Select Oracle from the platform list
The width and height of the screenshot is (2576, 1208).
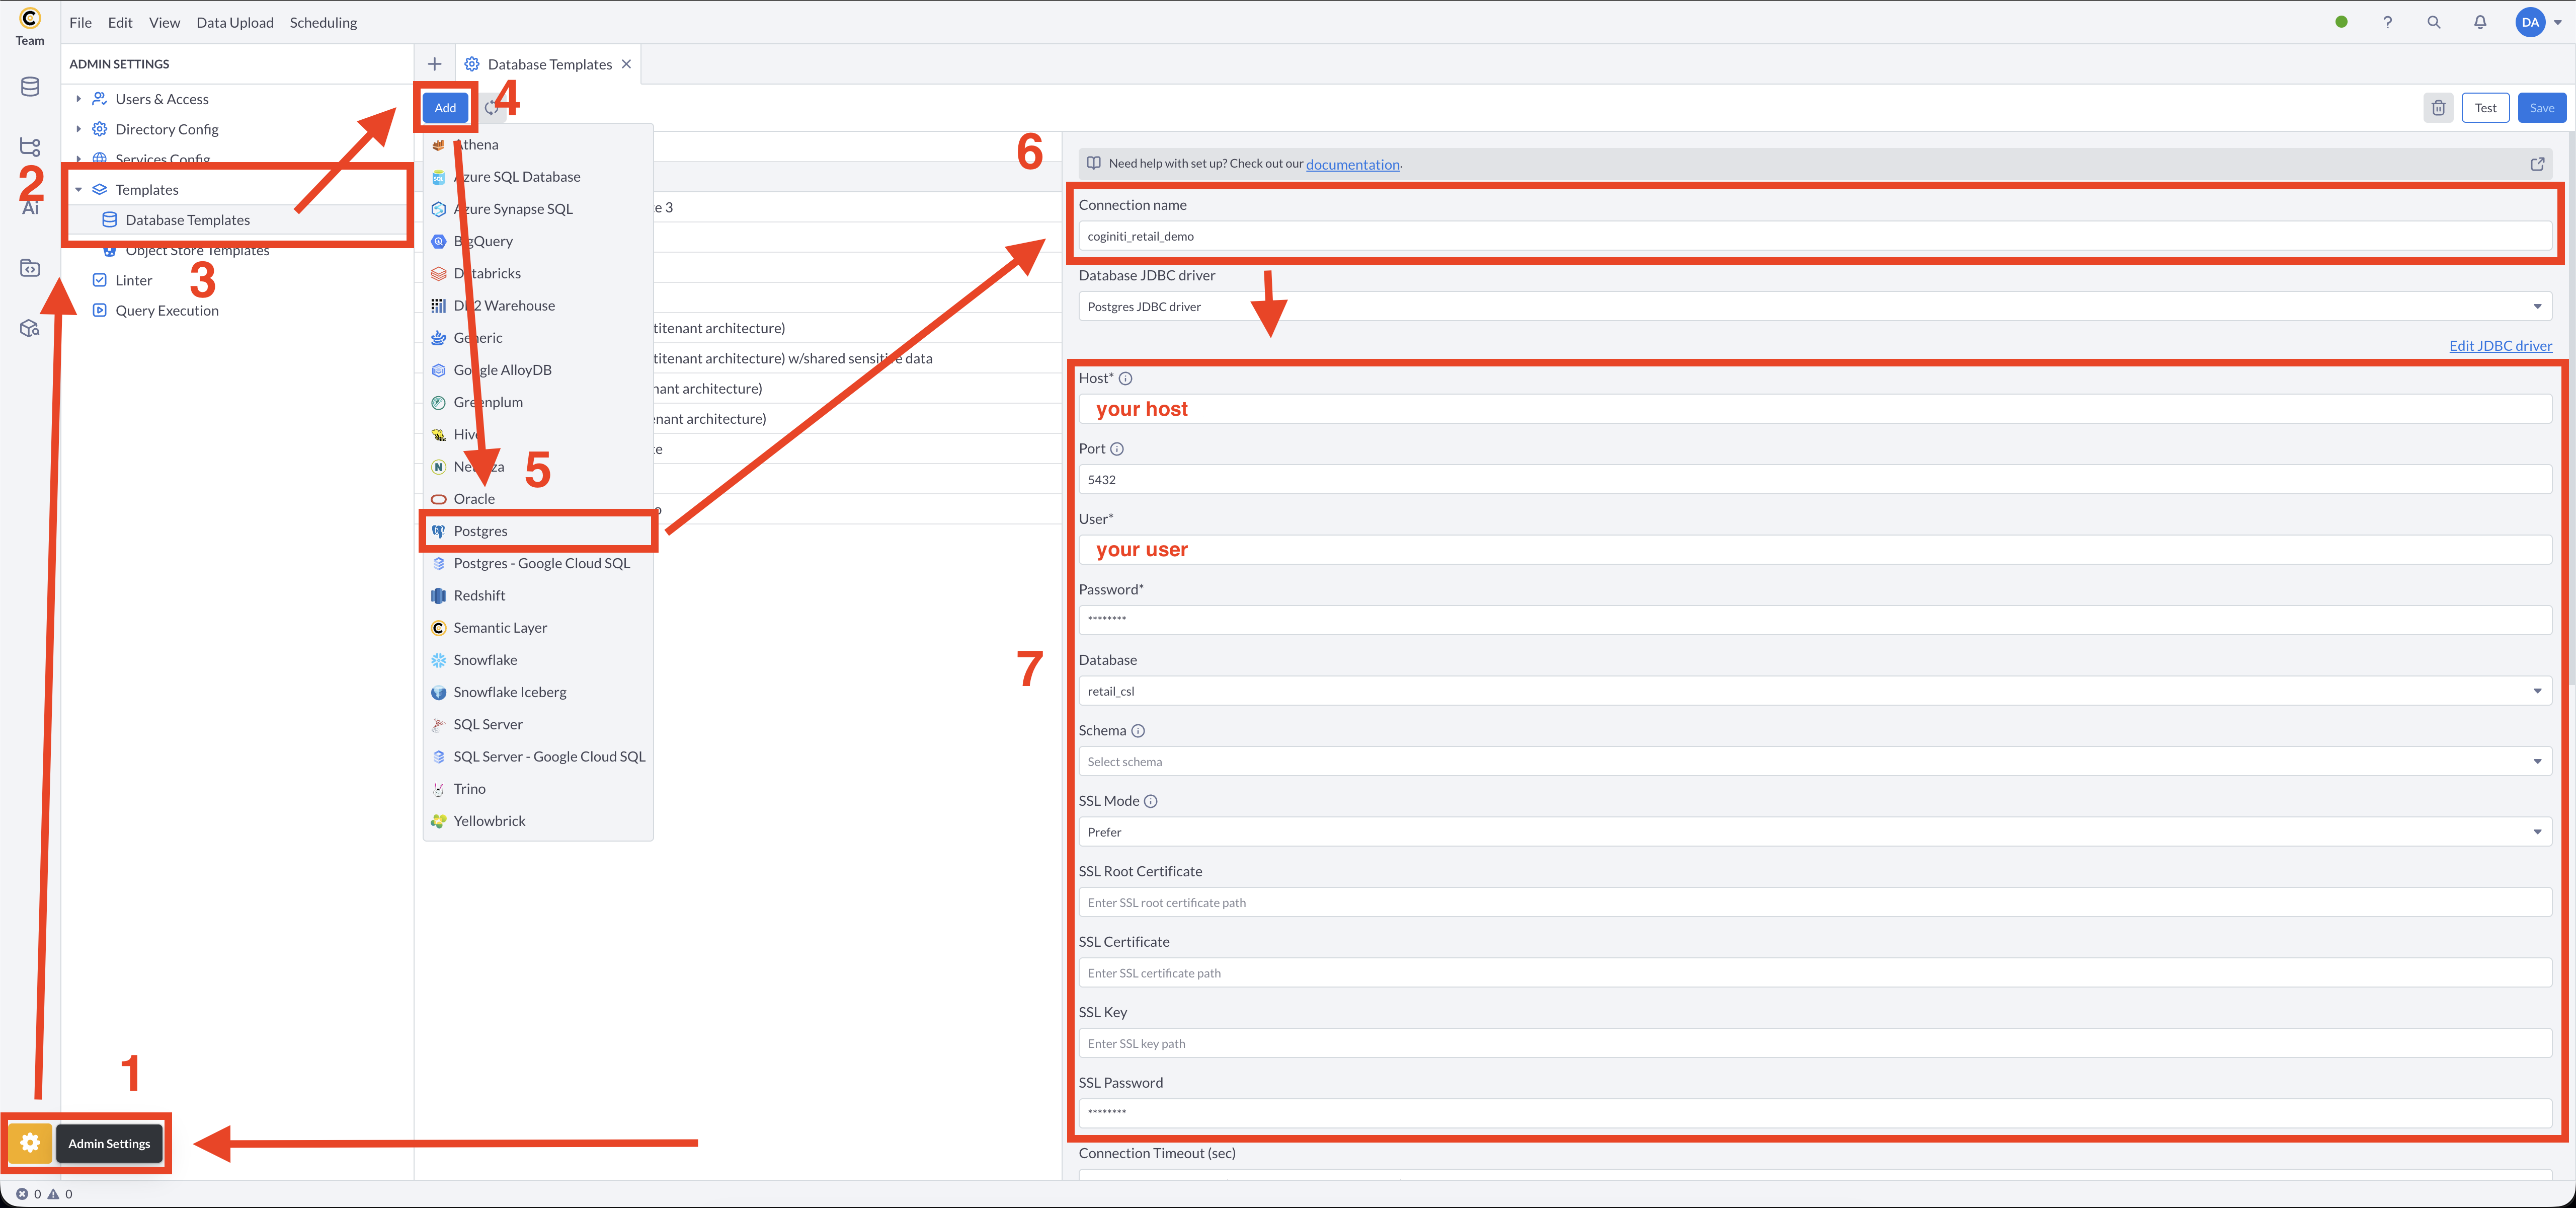(x=538, y=499)
